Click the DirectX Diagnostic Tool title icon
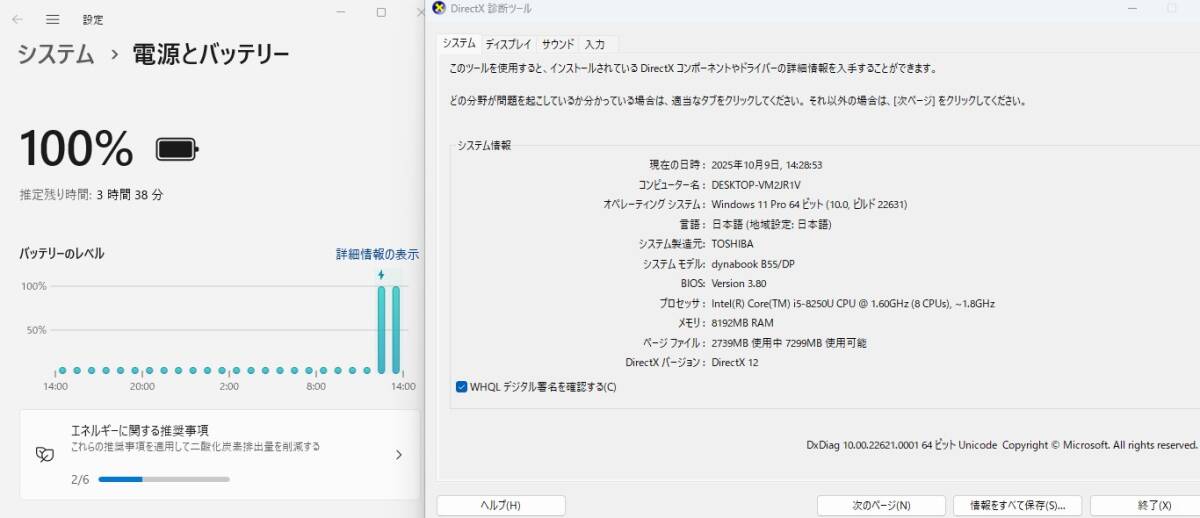The height and width of the screenshot is (518, 1200). pyautogui.click(x=439, y=8)
